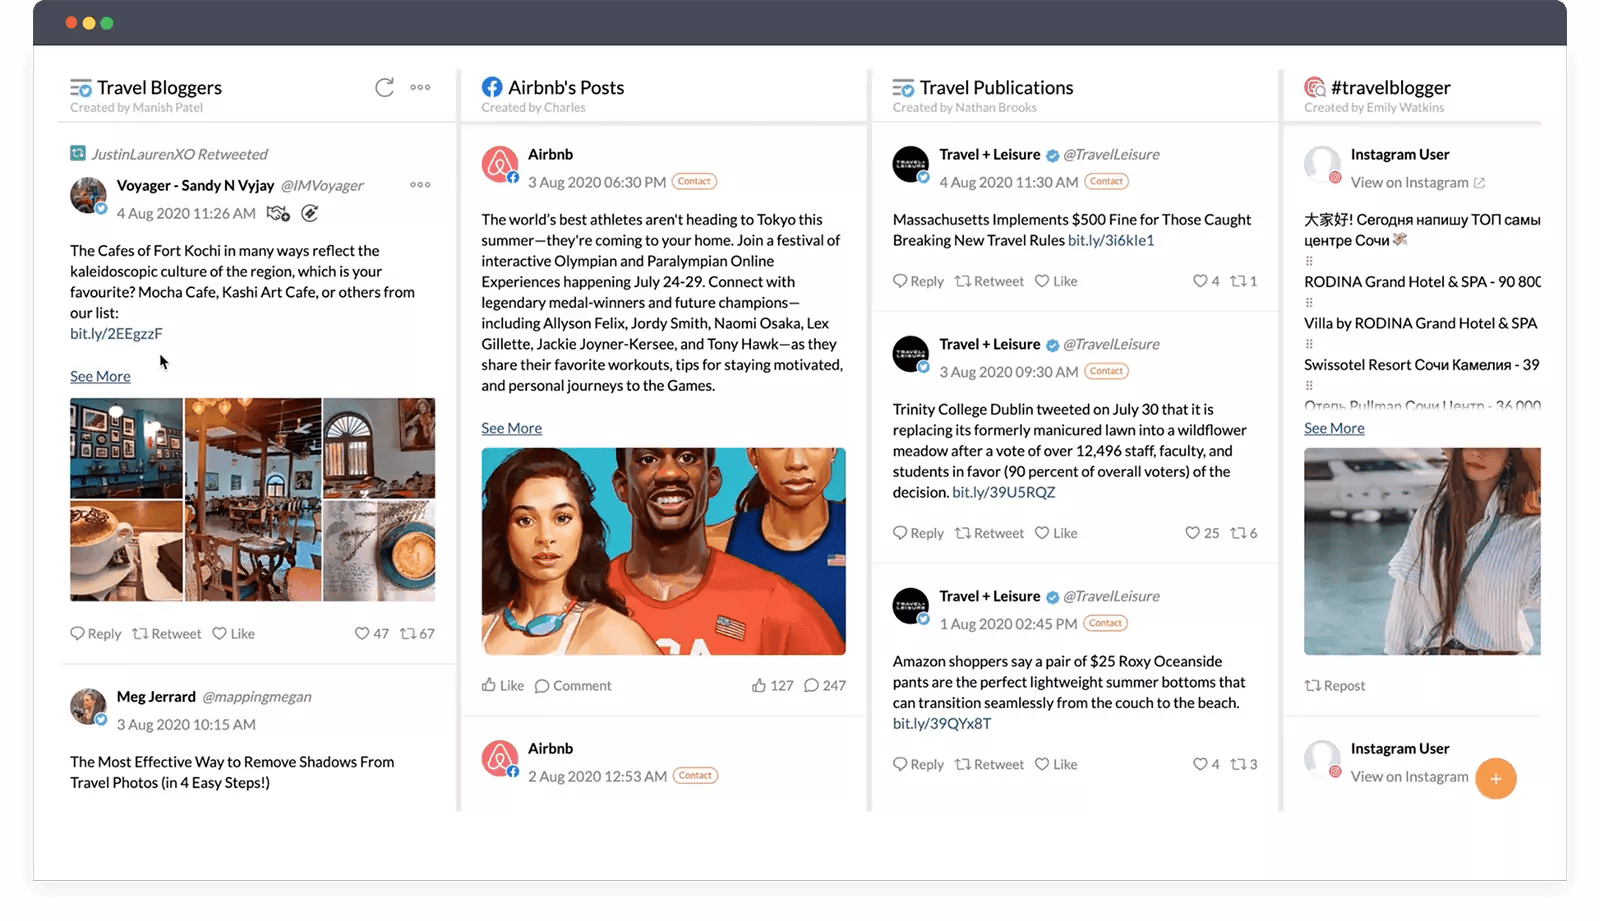The height and width of the screenshot is (921, 1600).
Task: Open the bit.ly/3i6kIe1 link
Action: 1111,241
